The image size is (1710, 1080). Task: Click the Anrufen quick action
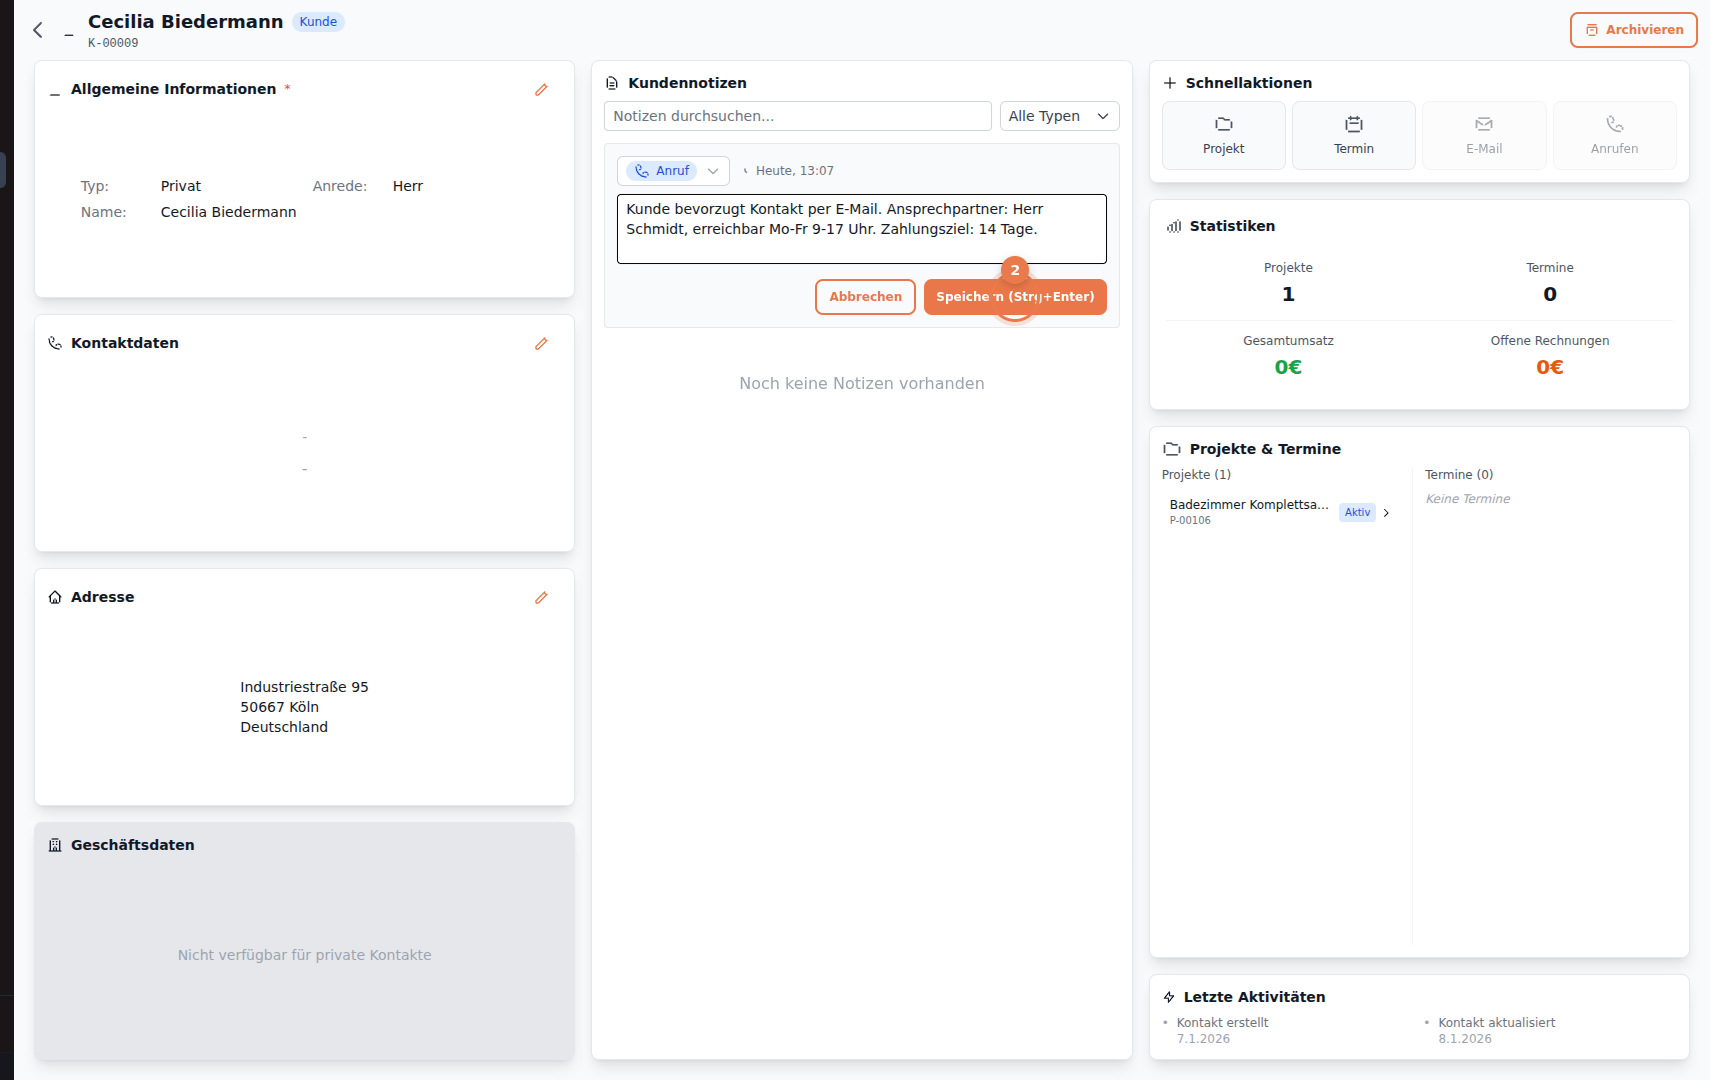point(1614,136)
